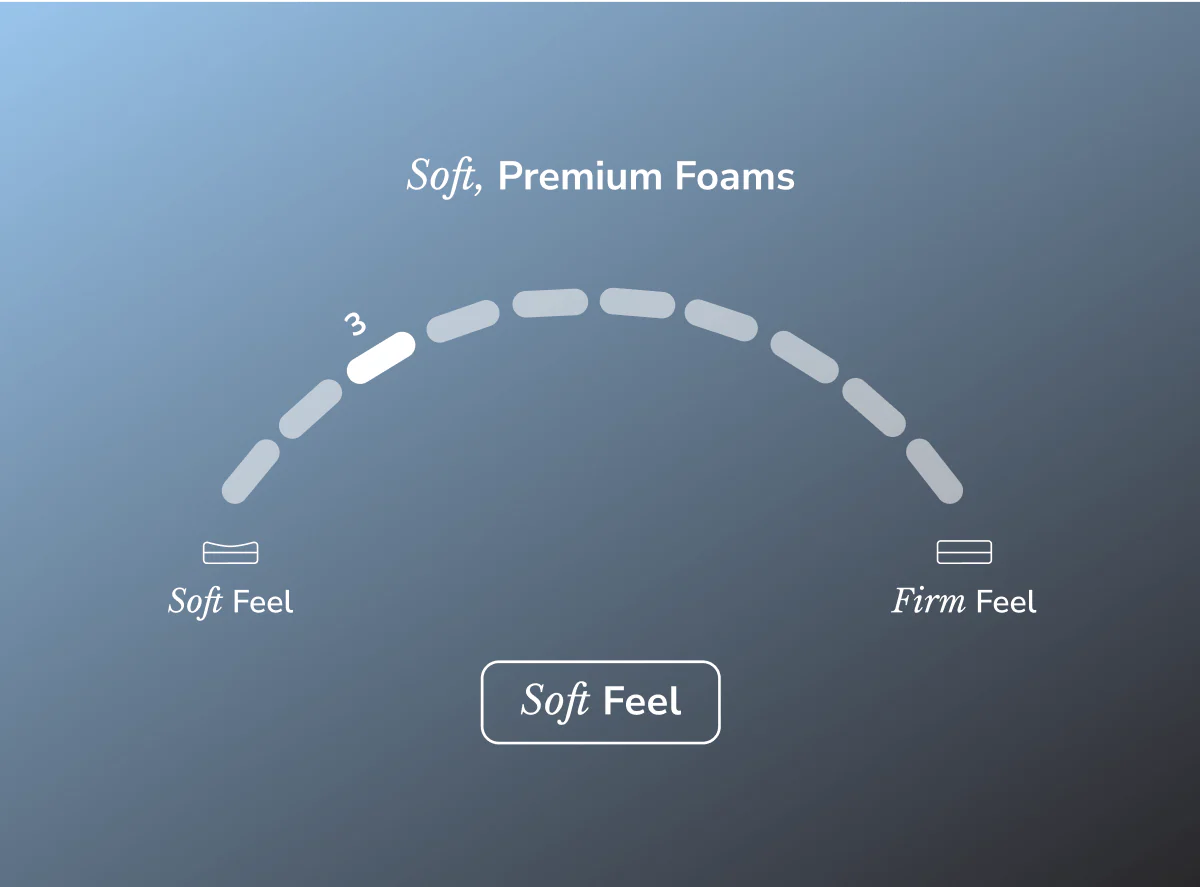The height and width of the screenshot is (887, 1200).
Task: Select the highlighted white gauge segment
Action: pos(381,357)
